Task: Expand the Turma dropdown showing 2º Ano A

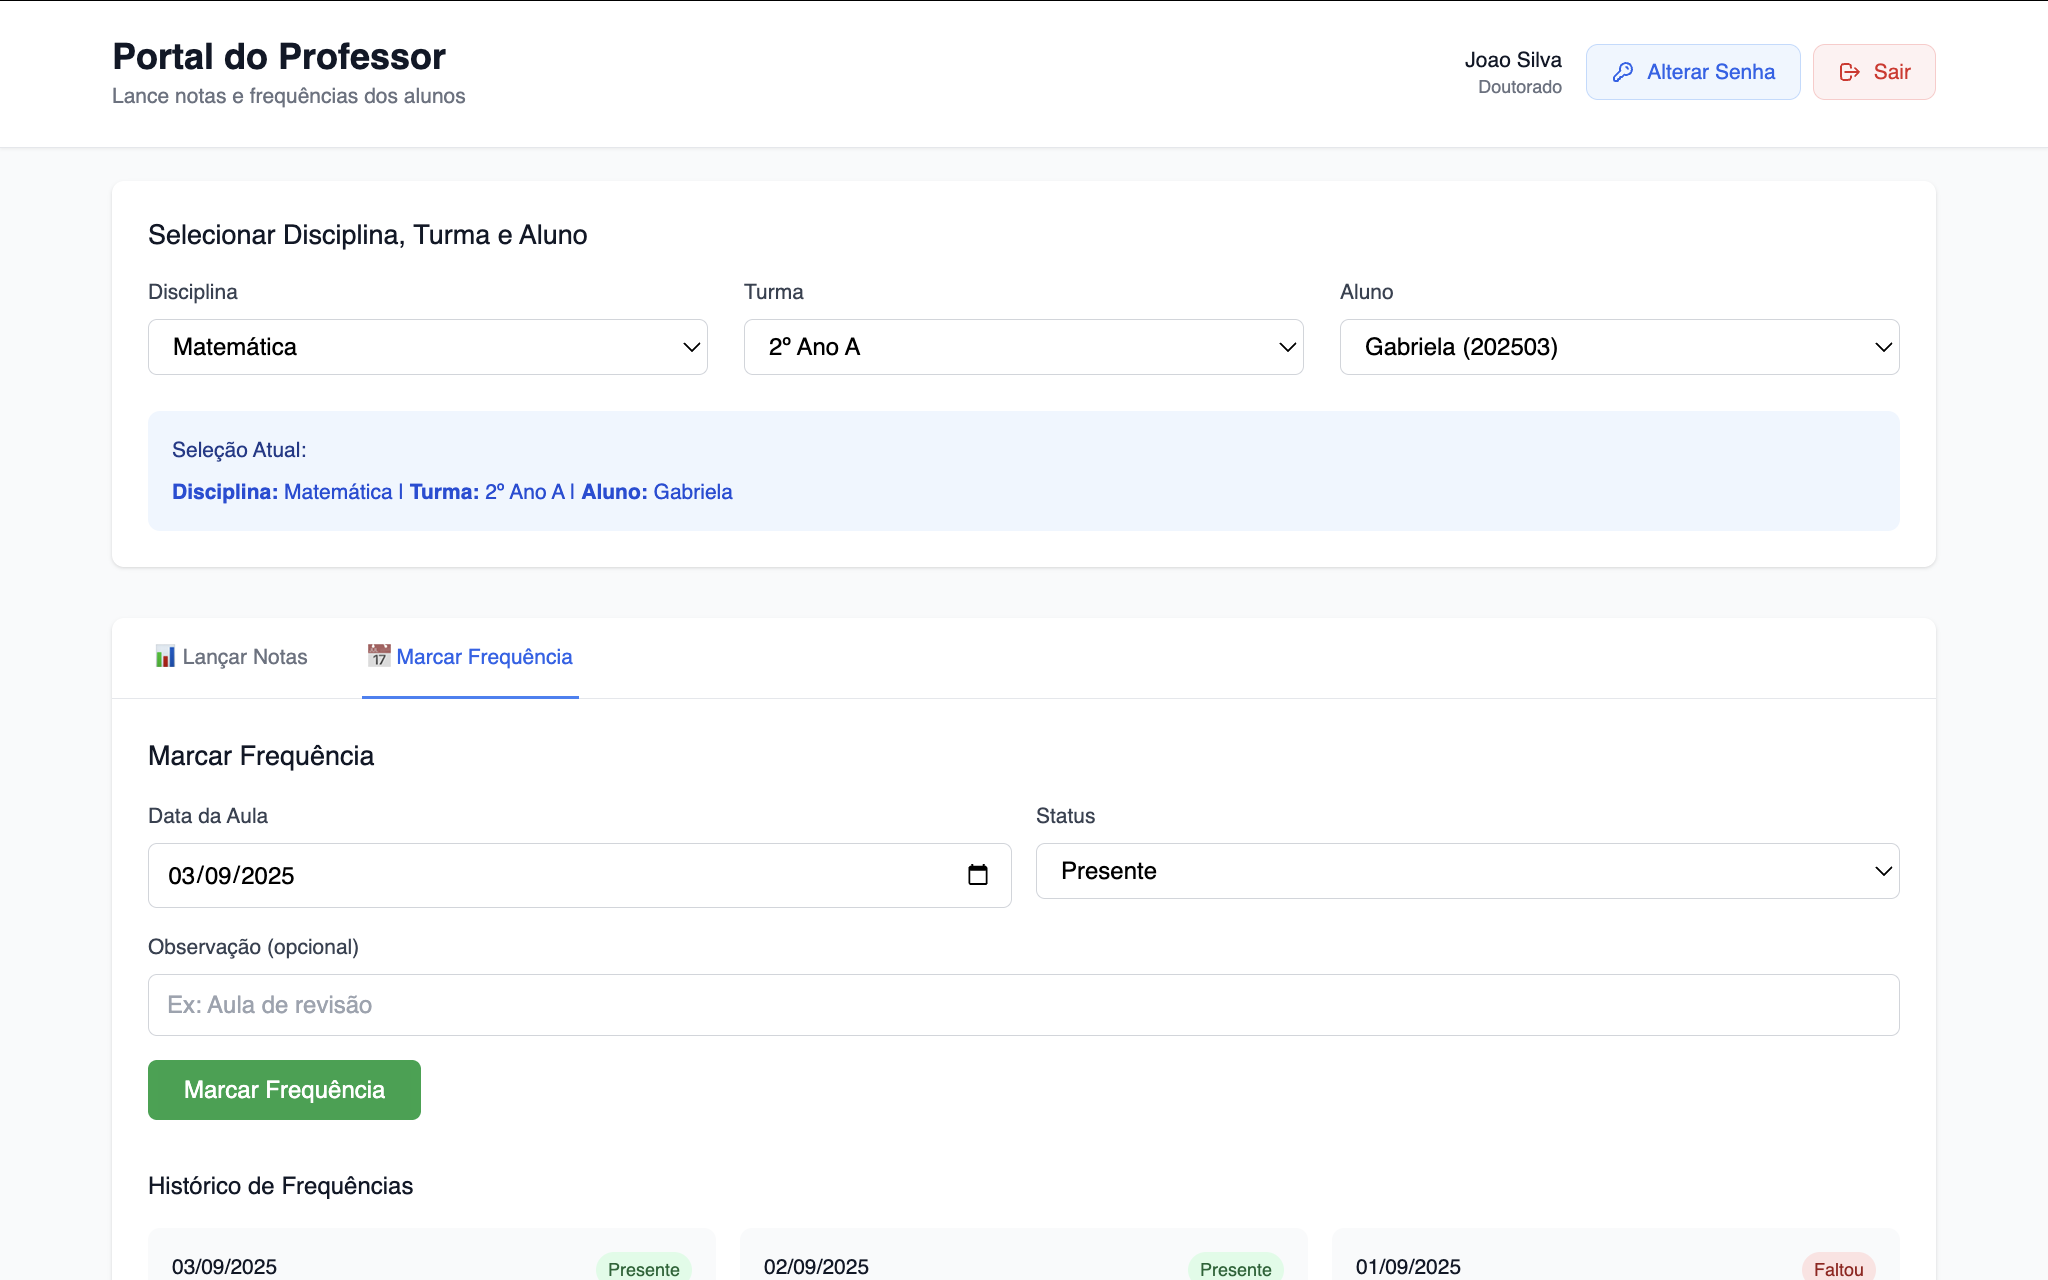Action: (1022, 347)
